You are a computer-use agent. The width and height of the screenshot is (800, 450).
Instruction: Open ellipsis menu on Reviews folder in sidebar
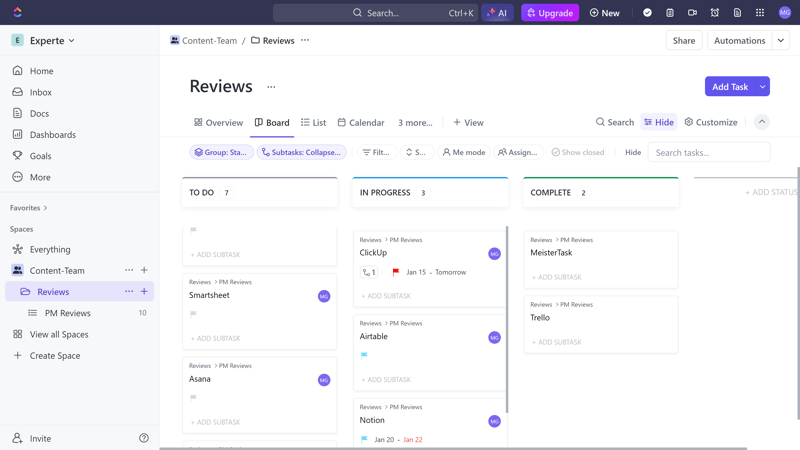[129, 291]
